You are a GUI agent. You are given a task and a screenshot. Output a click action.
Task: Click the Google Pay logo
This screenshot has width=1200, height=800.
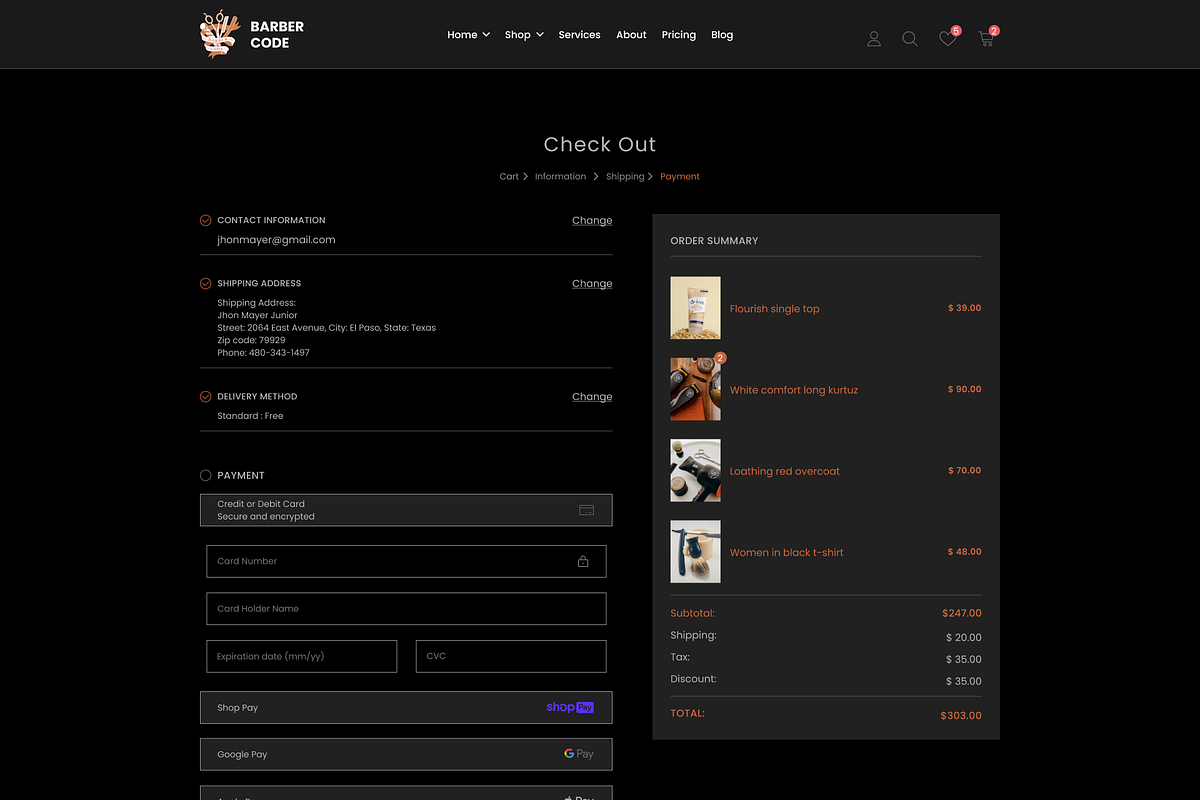(x=579, y=754)
